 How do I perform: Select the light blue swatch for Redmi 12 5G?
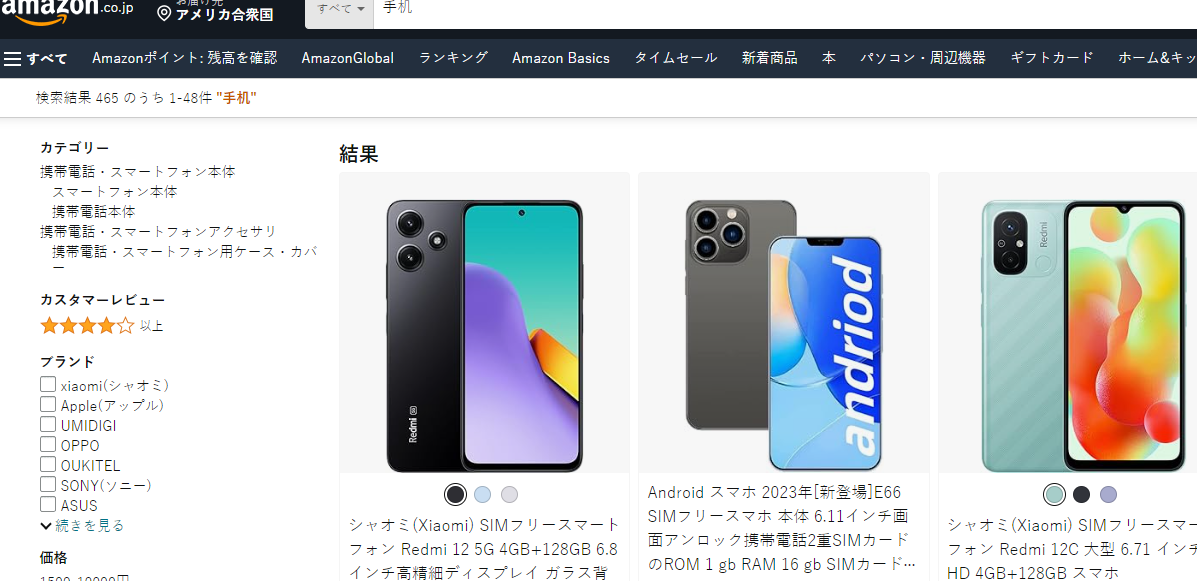point(482,494)
